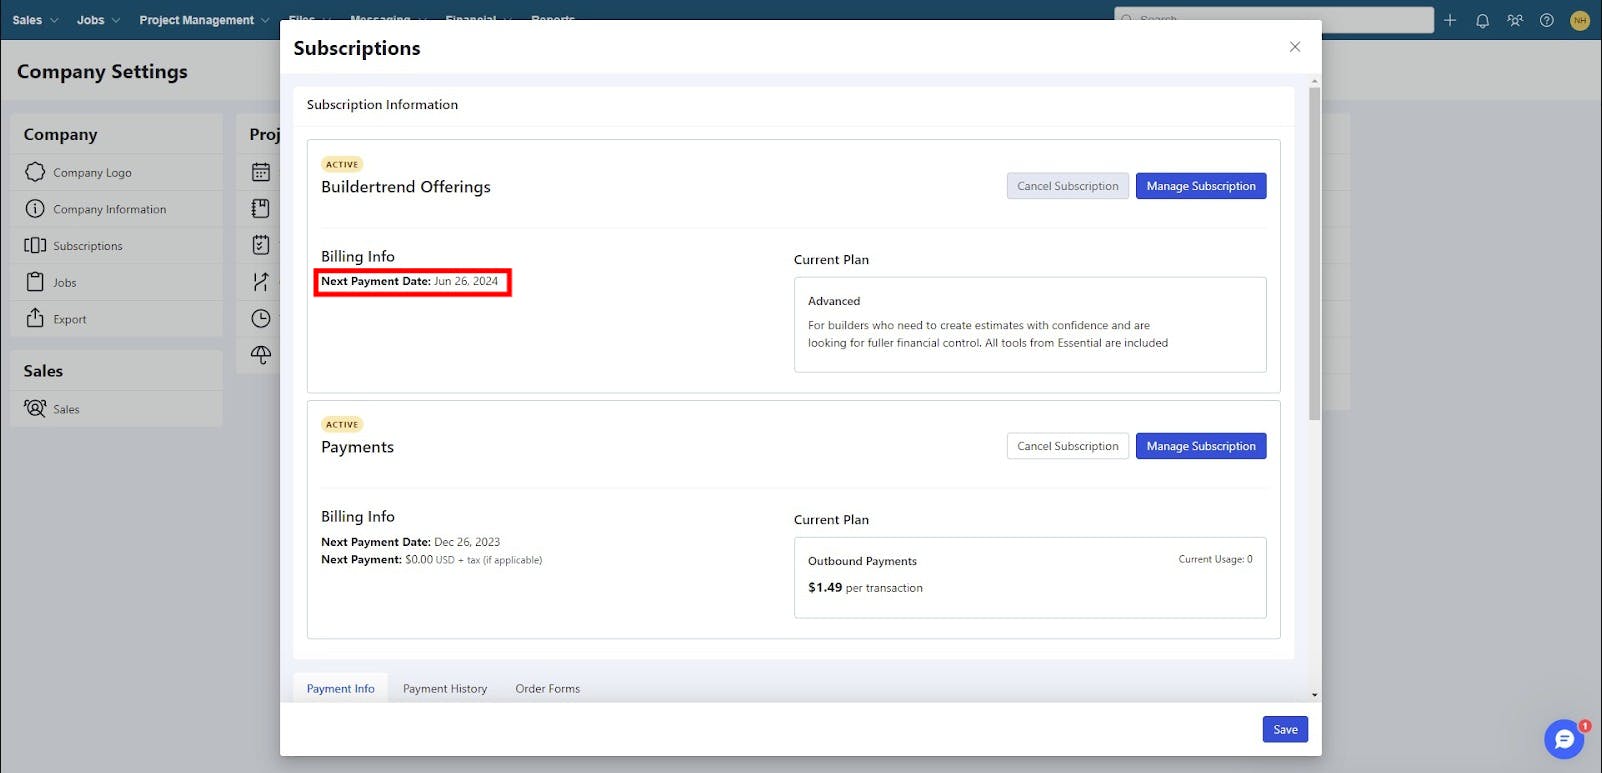Expand the Sales menu chevron
This screenshot has height=773, width=1602.
point(54,20)
